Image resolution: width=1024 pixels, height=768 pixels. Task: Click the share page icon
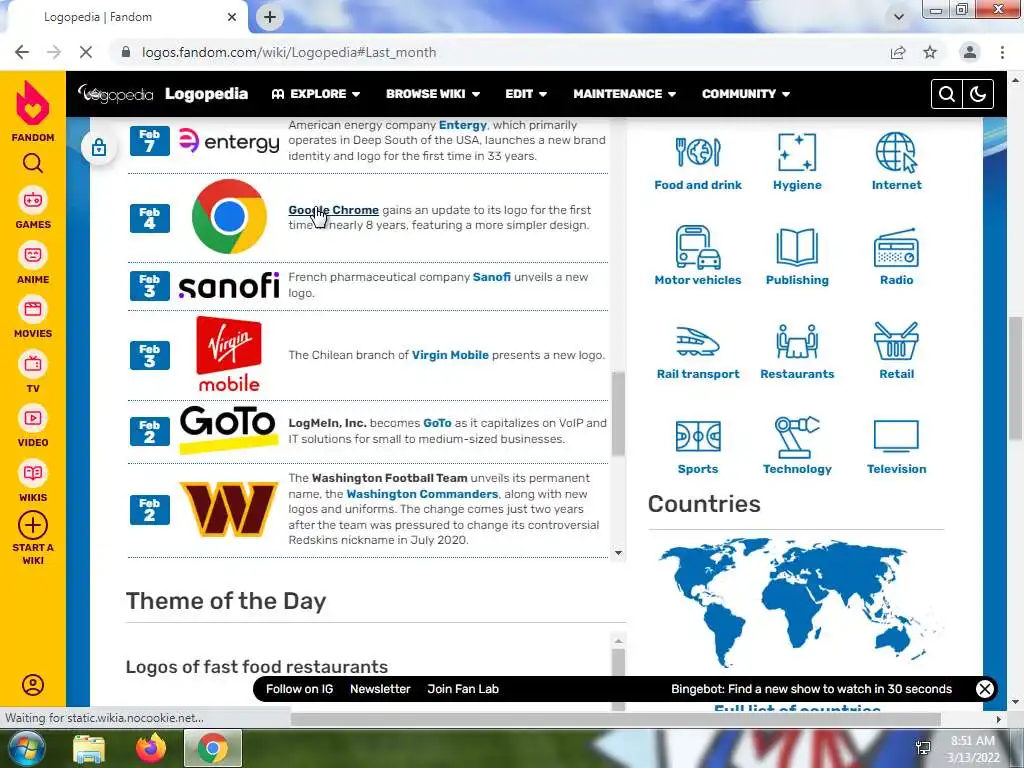pyautogui.click(x=898, y=52)
